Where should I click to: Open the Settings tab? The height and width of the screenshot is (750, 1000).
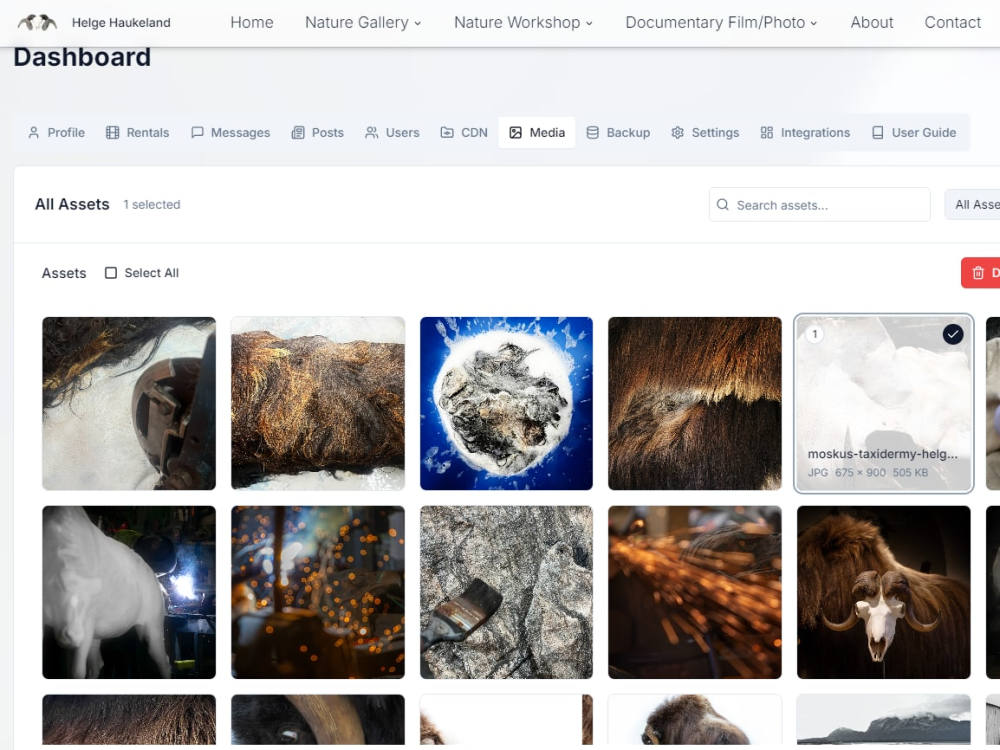click(705, 133)
